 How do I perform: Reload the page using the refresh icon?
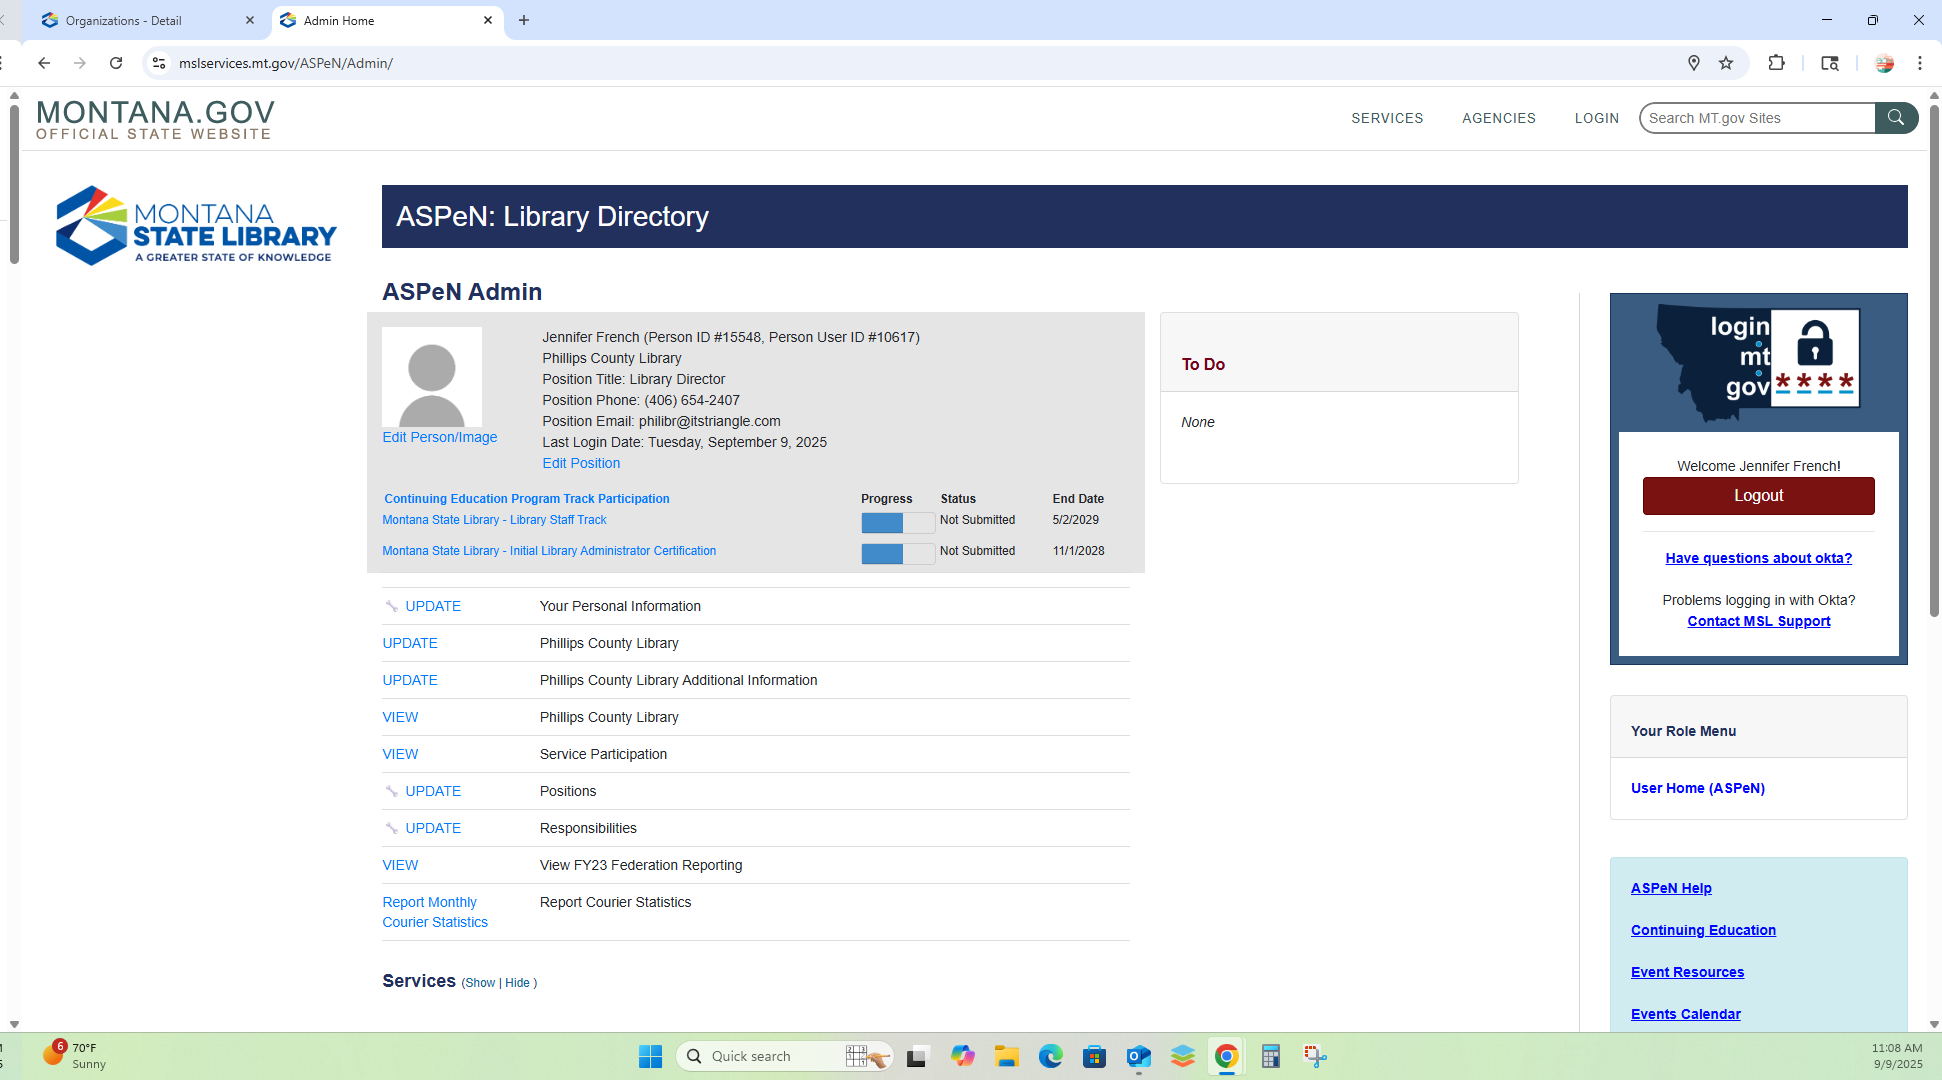(x=116, y=63)
